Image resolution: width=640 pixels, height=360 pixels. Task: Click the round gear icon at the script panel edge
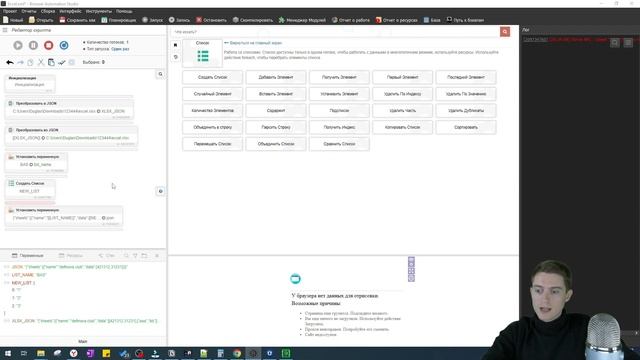click(160, 191)
